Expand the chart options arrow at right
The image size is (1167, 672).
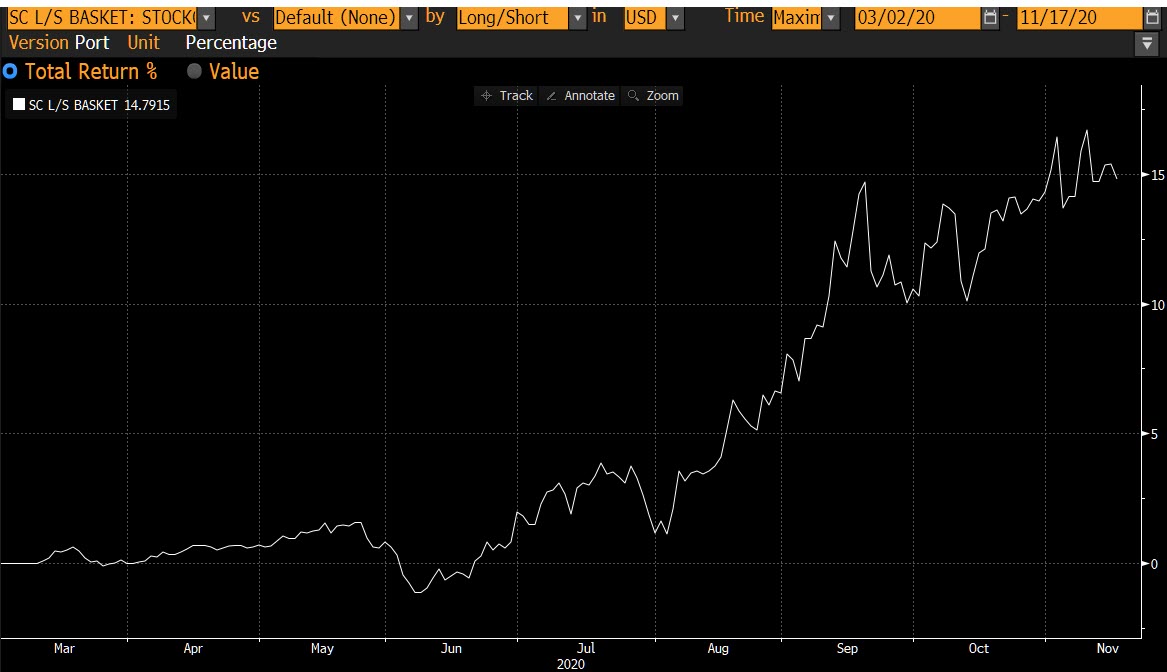pos(1146,43)
